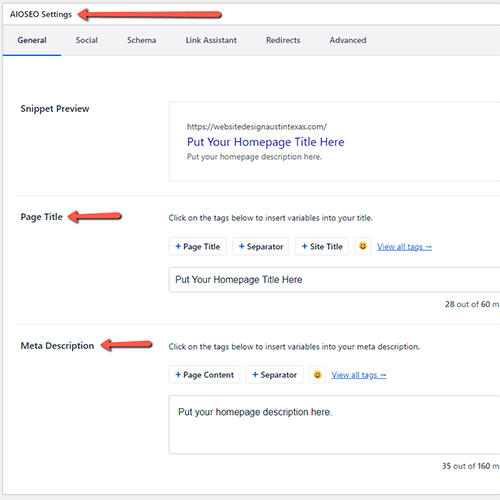Click the AIOSEO Settings panel heading
500x500 pixels.
[x=41, y=14]
